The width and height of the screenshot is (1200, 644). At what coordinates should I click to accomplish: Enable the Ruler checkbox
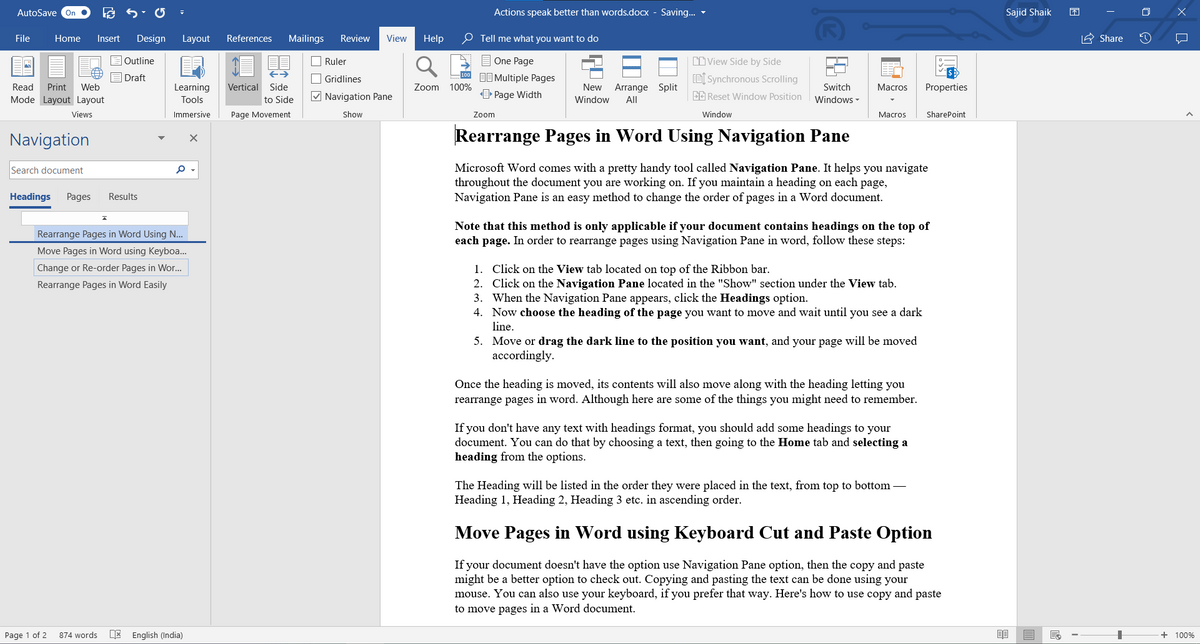[x=317, y=61]
